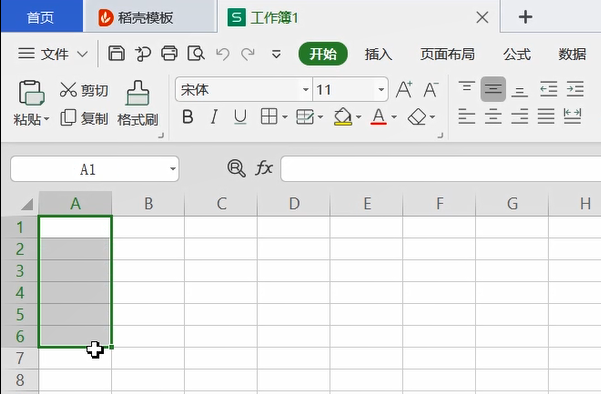601x394 pixels.
Task: Open the font size 11 dropdown
Action: click(381, 90)
